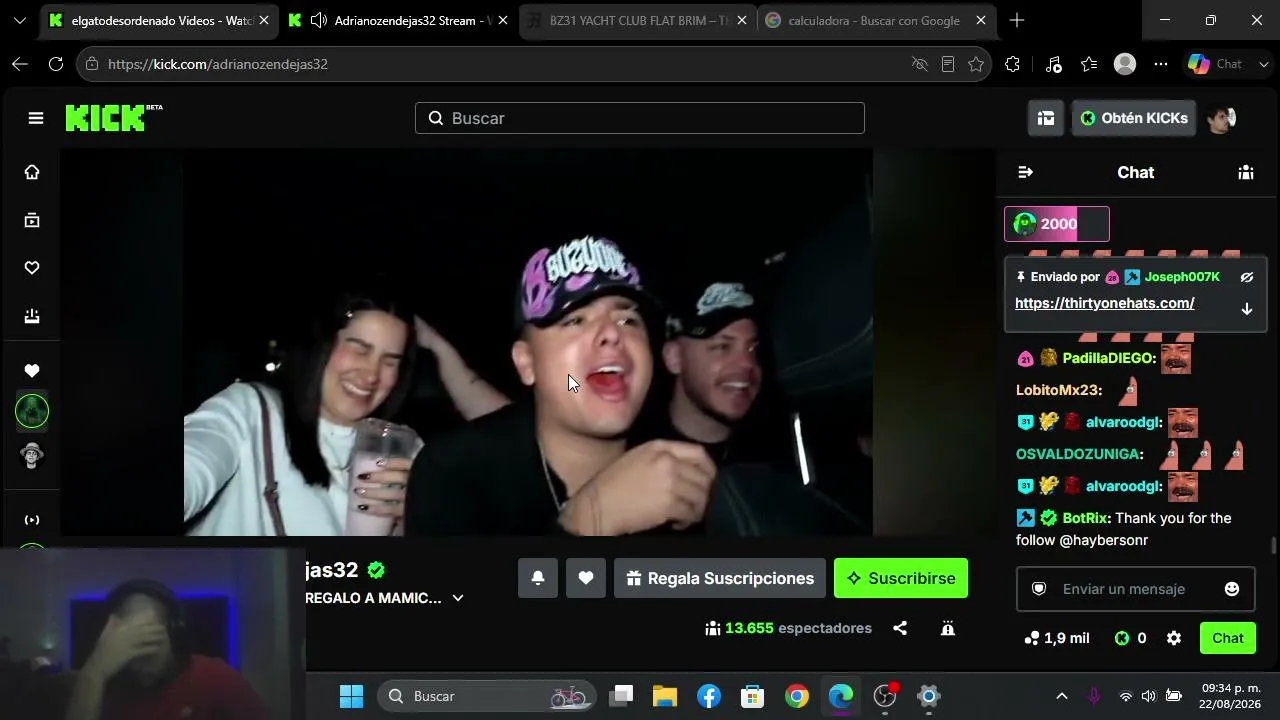Click the live broadcast icon in sidebar
The height and width of the screenshot is (720, 1280).
[x=32, y=520]
